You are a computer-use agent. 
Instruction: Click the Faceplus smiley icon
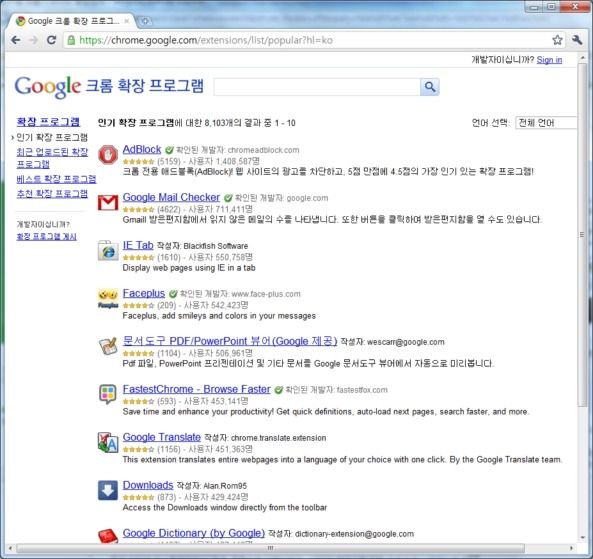coord(108,298)
